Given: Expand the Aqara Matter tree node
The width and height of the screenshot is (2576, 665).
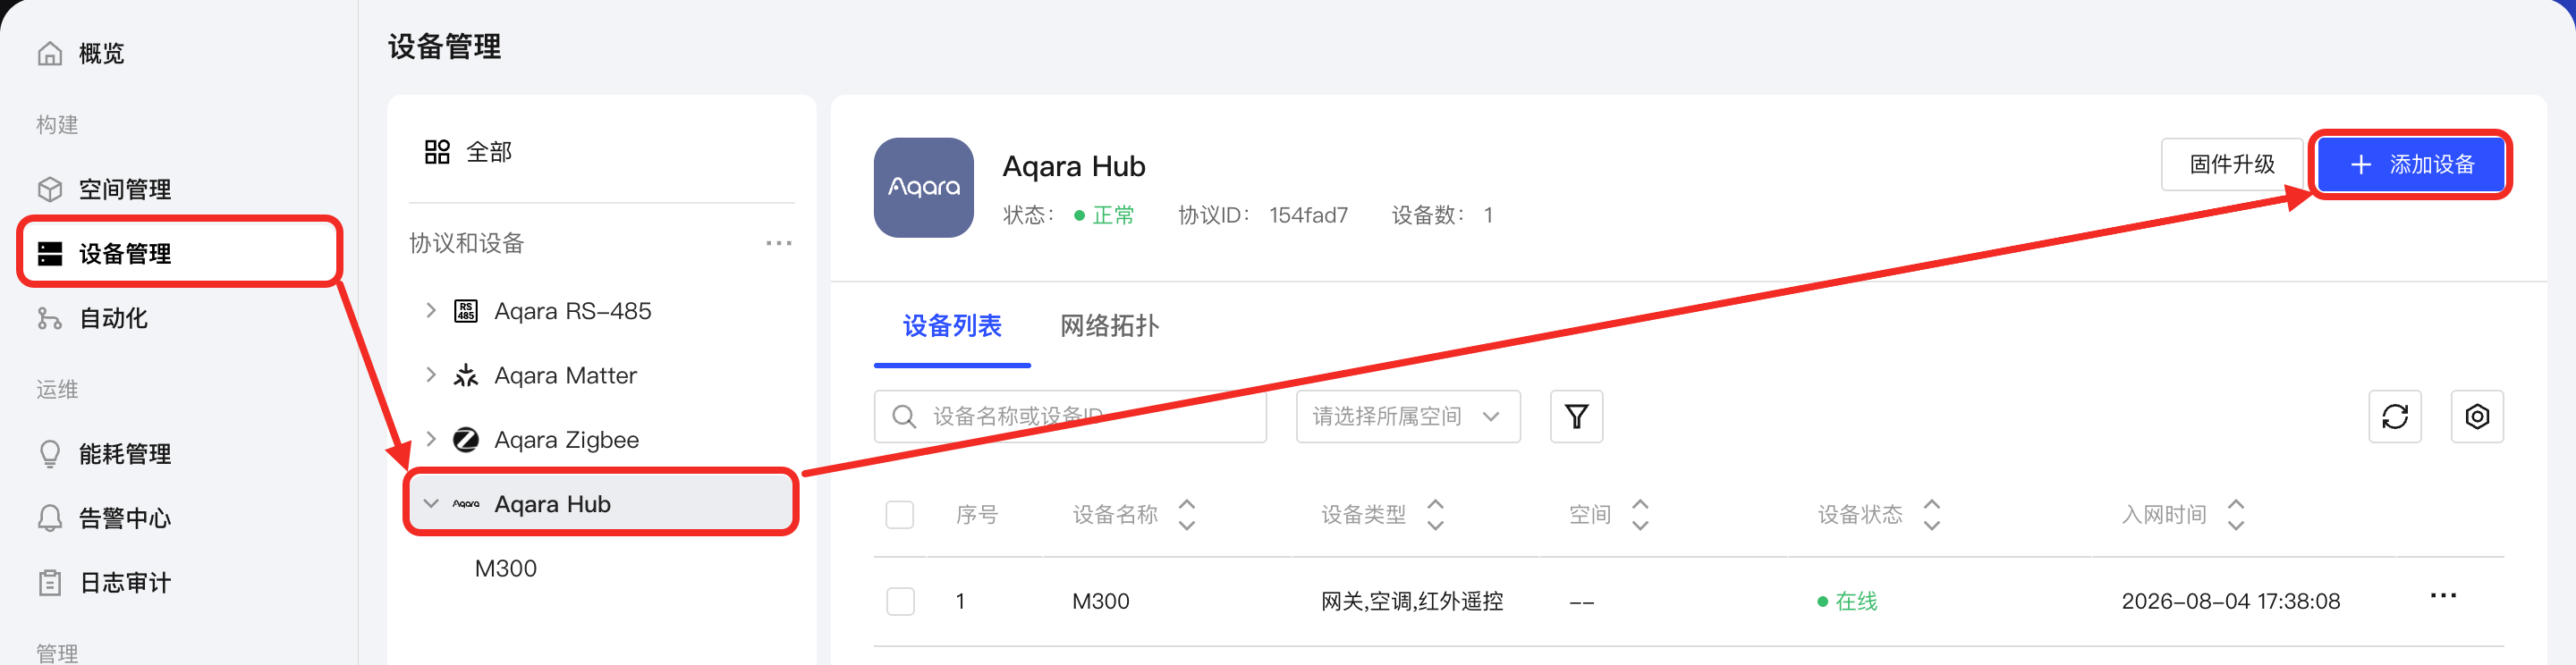Looking at the screenshot, I should tap(431, 375).
